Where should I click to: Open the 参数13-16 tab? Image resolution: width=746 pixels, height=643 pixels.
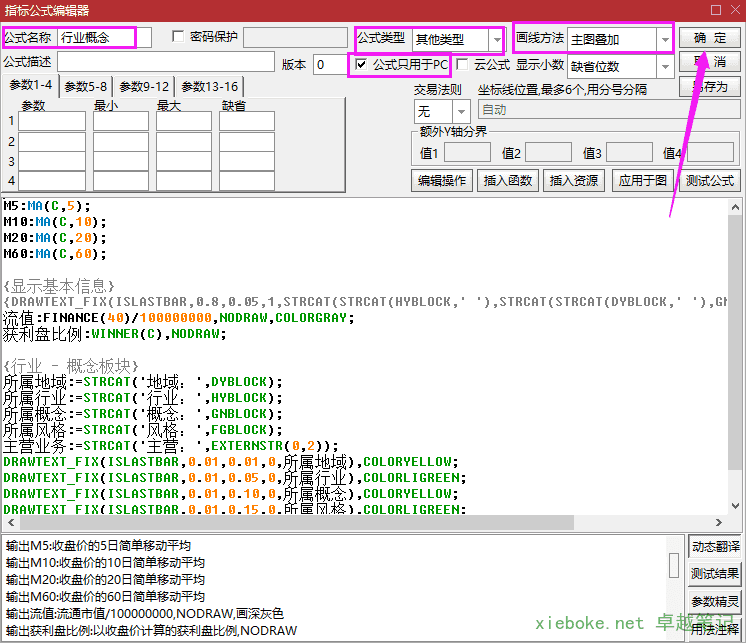(209, 87)
